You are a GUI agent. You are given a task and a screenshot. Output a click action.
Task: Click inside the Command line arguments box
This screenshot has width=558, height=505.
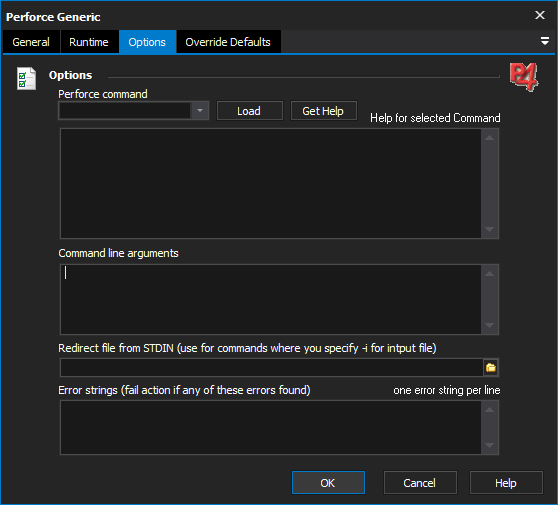[271, 299]
